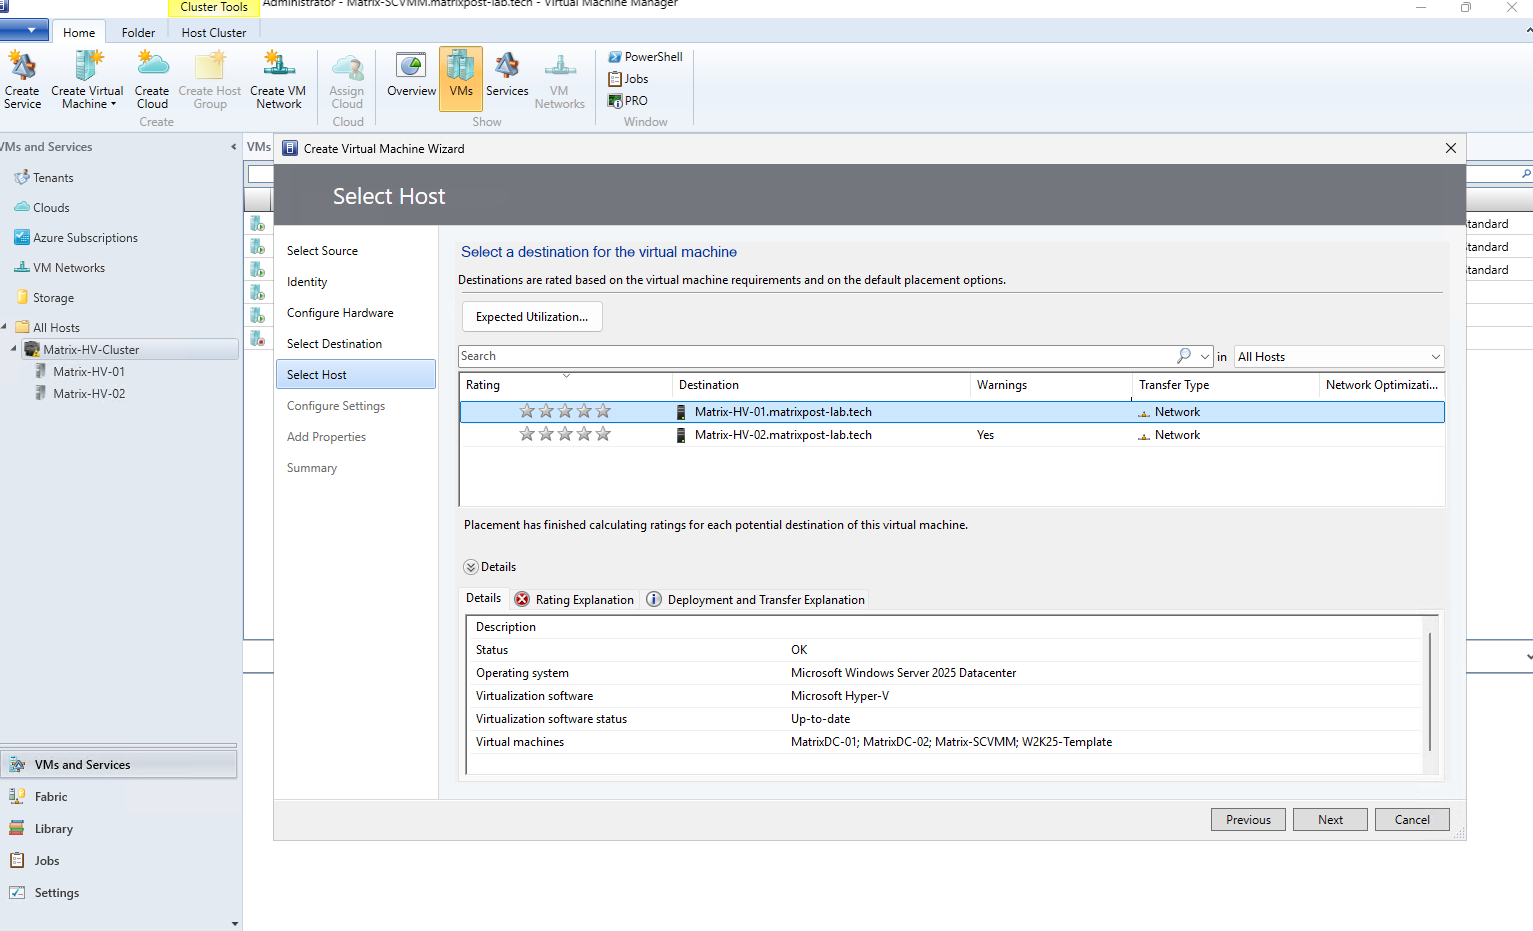The image size is (1533, 931).
Task: Click the Transfer Type column header
Action: click(1226, 385)
